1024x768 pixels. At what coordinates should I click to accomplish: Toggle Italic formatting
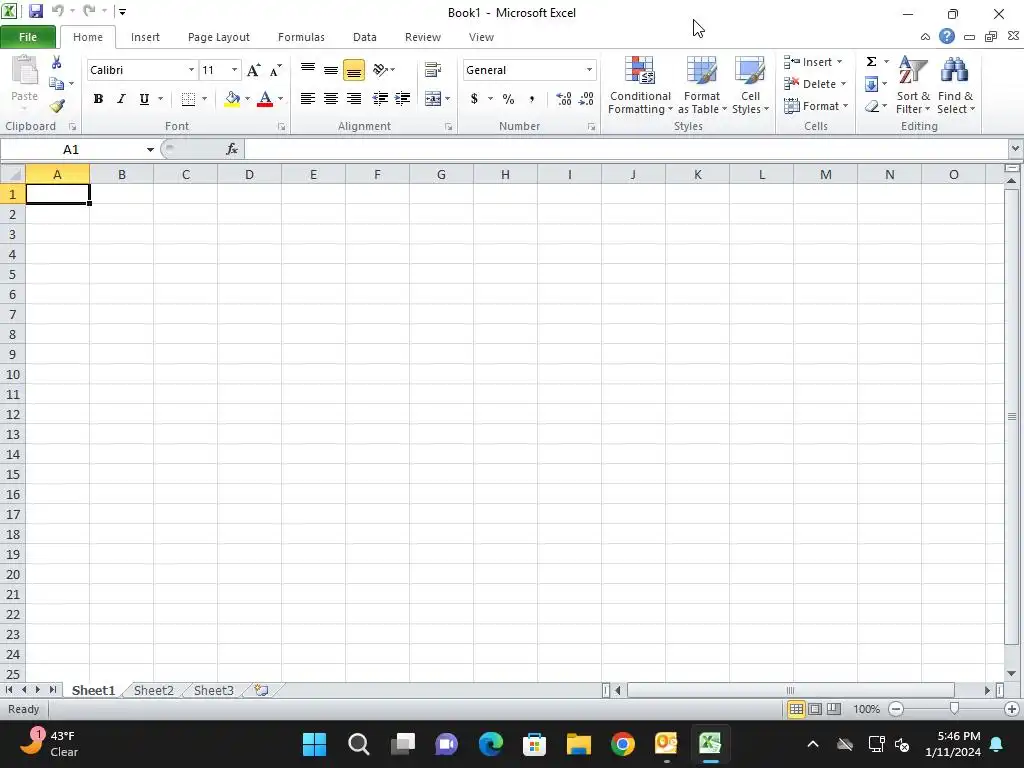pos(121,99)
